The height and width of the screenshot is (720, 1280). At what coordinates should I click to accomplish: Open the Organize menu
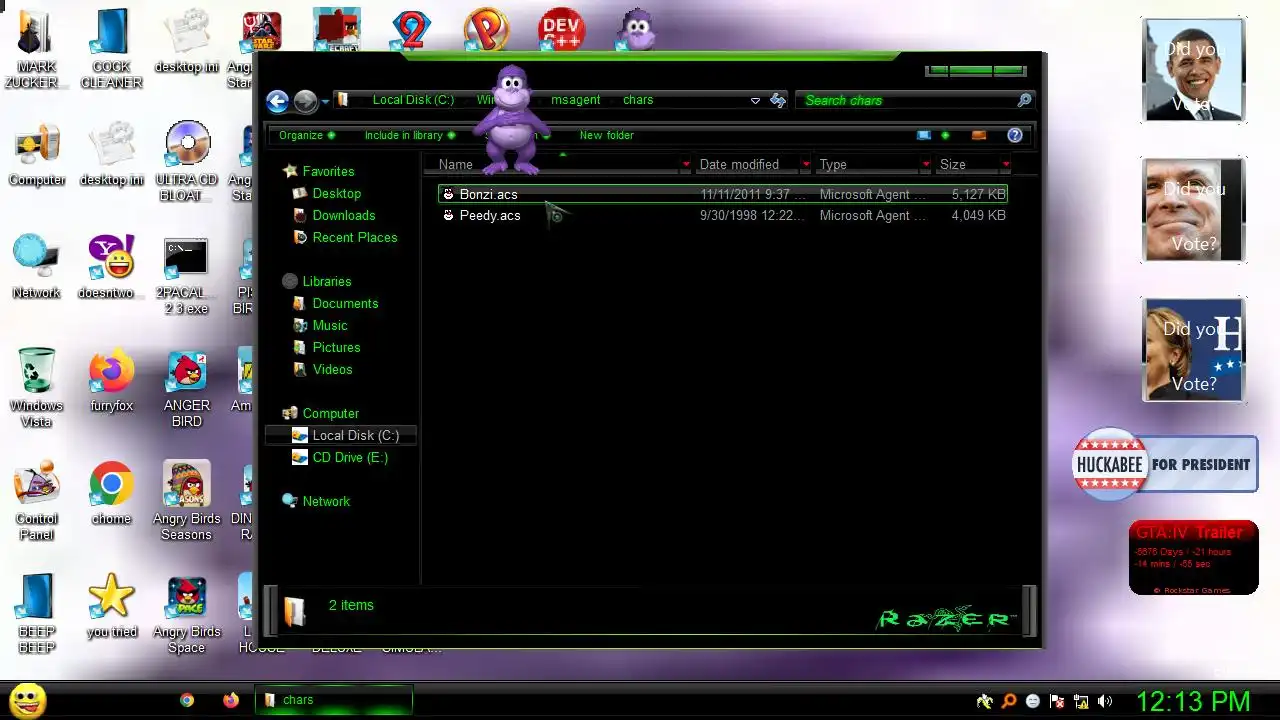(307, 135)
